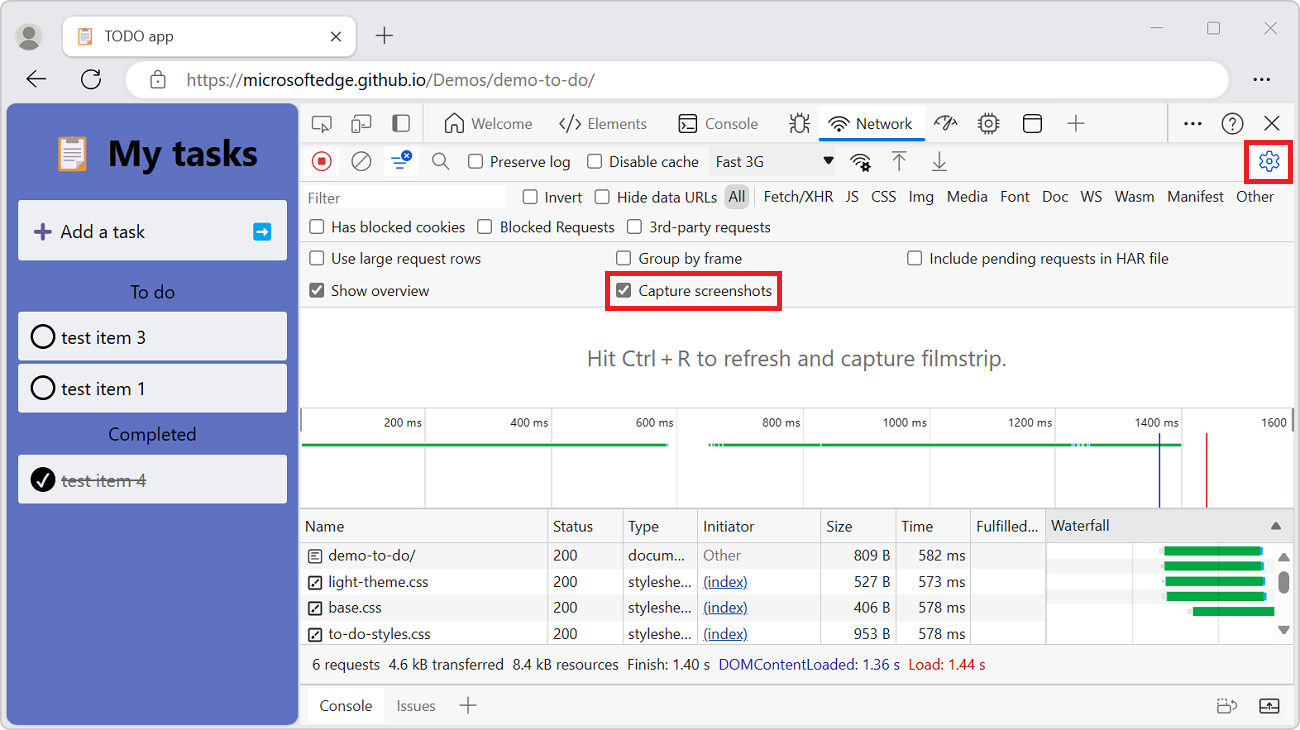This screenshot has width=1300, height=730.
Task: Import HAR file with the upload icon
Action: click(x=899, y=161)
